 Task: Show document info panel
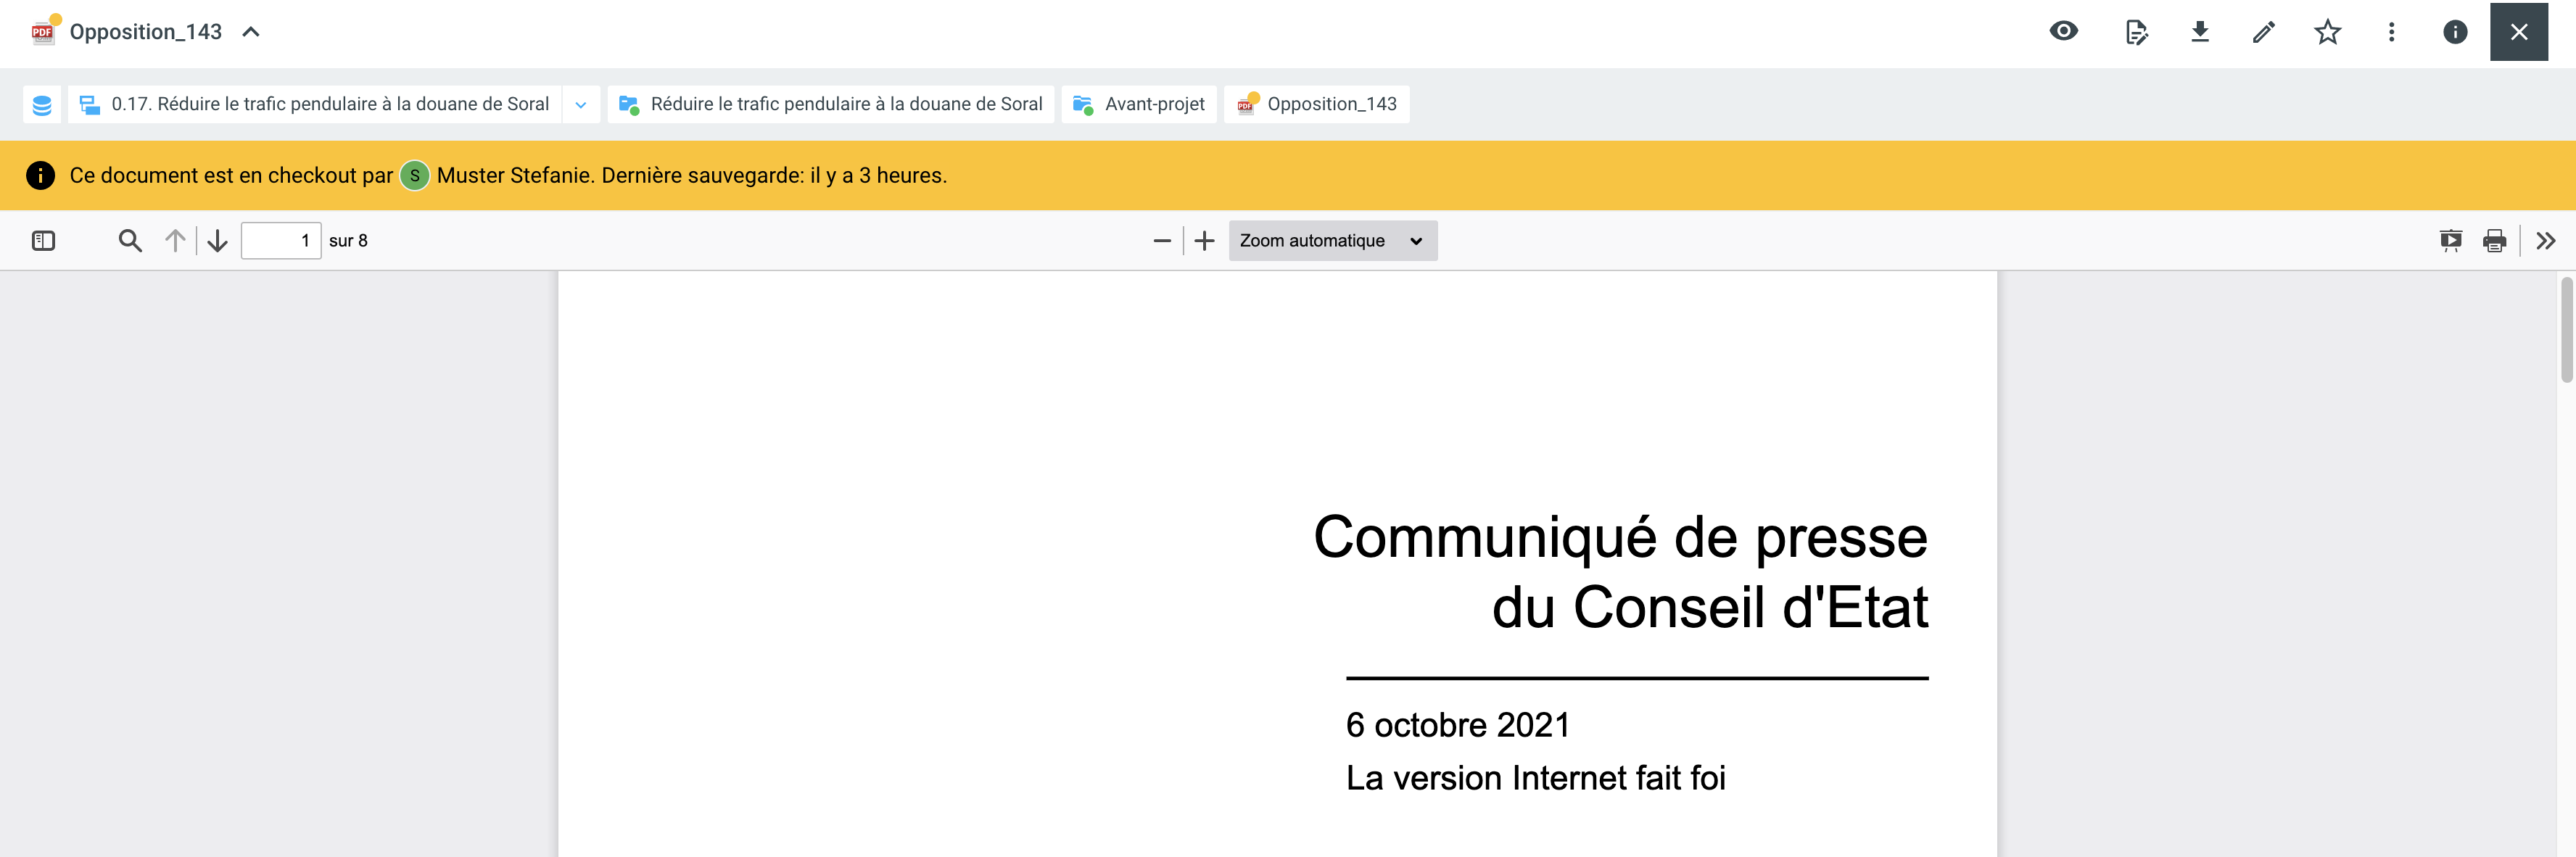(2454, 32)
